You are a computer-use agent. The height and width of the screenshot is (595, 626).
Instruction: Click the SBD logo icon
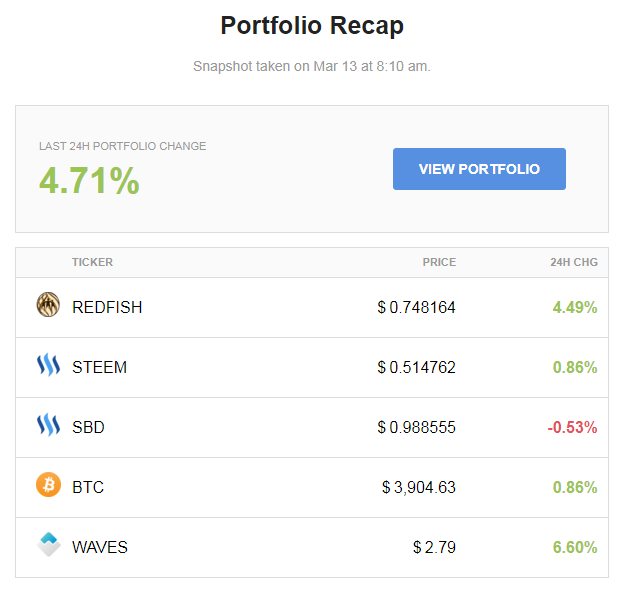click(x=48, y=424)
